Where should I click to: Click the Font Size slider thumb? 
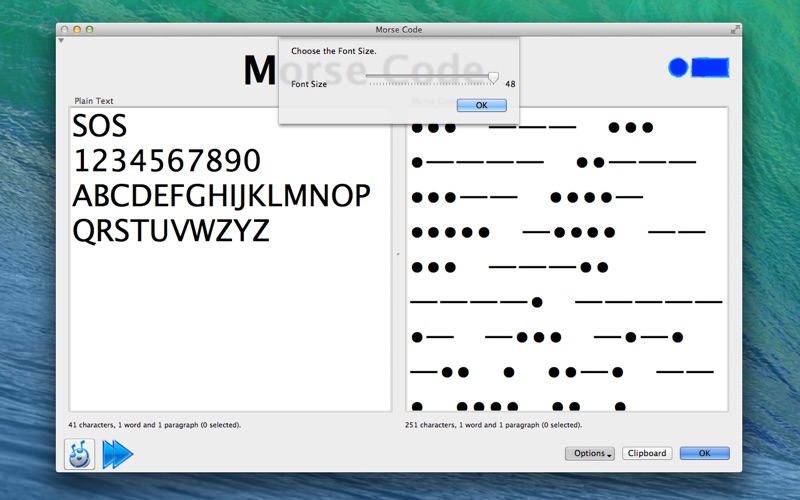(493, 78)
